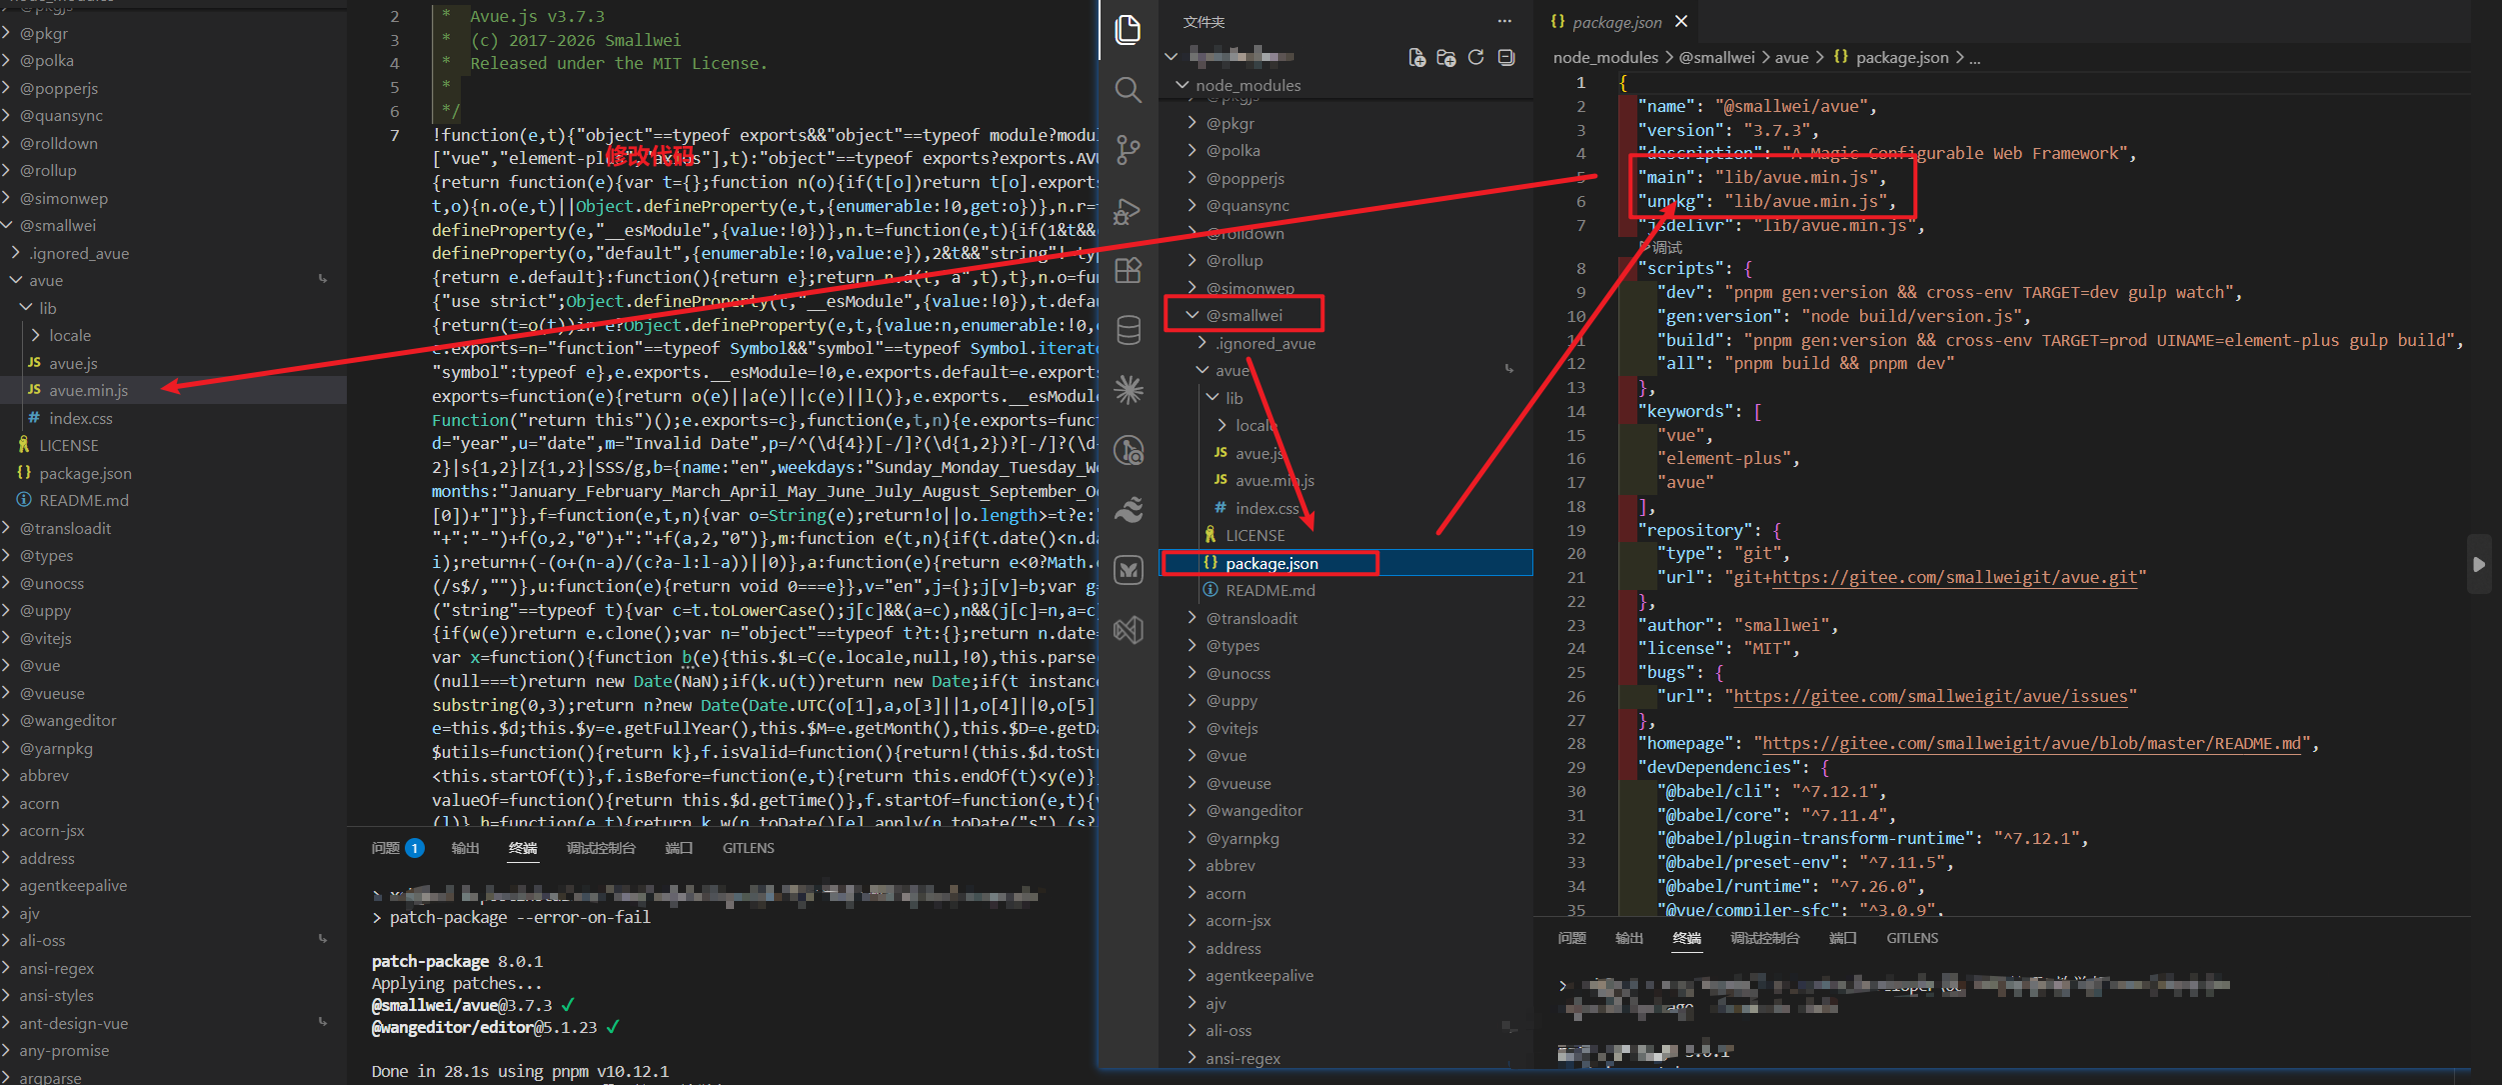Click the New Folder icon in the explorer header
Viewport: 2502px width, 1085px height.
[1446, 57]
